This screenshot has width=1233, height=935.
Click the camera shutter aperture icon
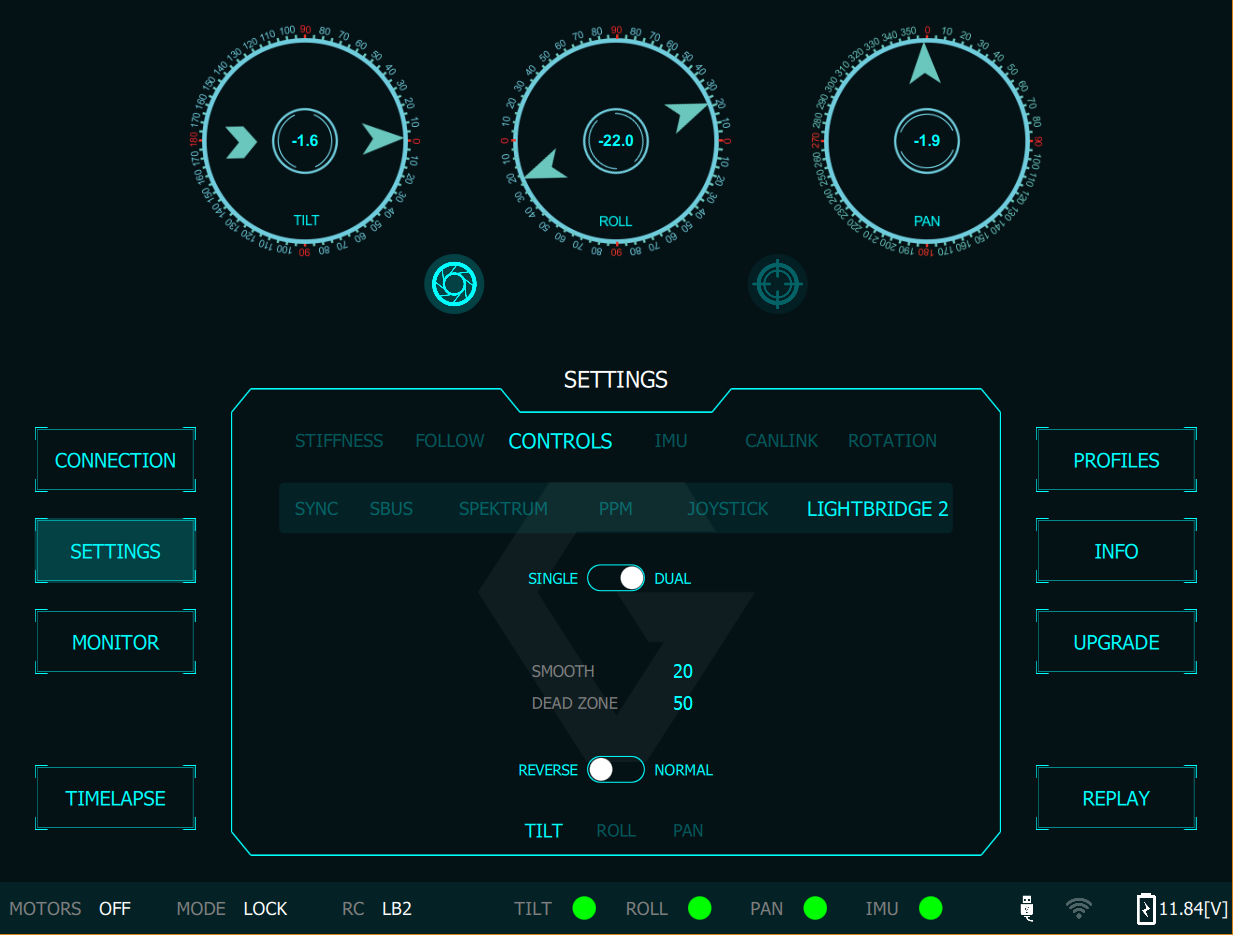coord(454,284)
